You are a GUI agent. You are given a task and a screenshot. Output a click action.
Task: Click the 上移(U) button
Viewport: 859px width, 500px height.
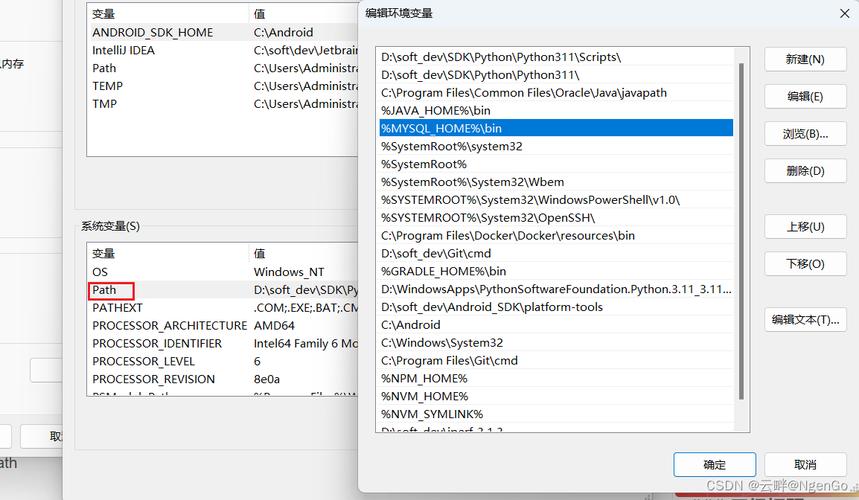coord(805,227)
